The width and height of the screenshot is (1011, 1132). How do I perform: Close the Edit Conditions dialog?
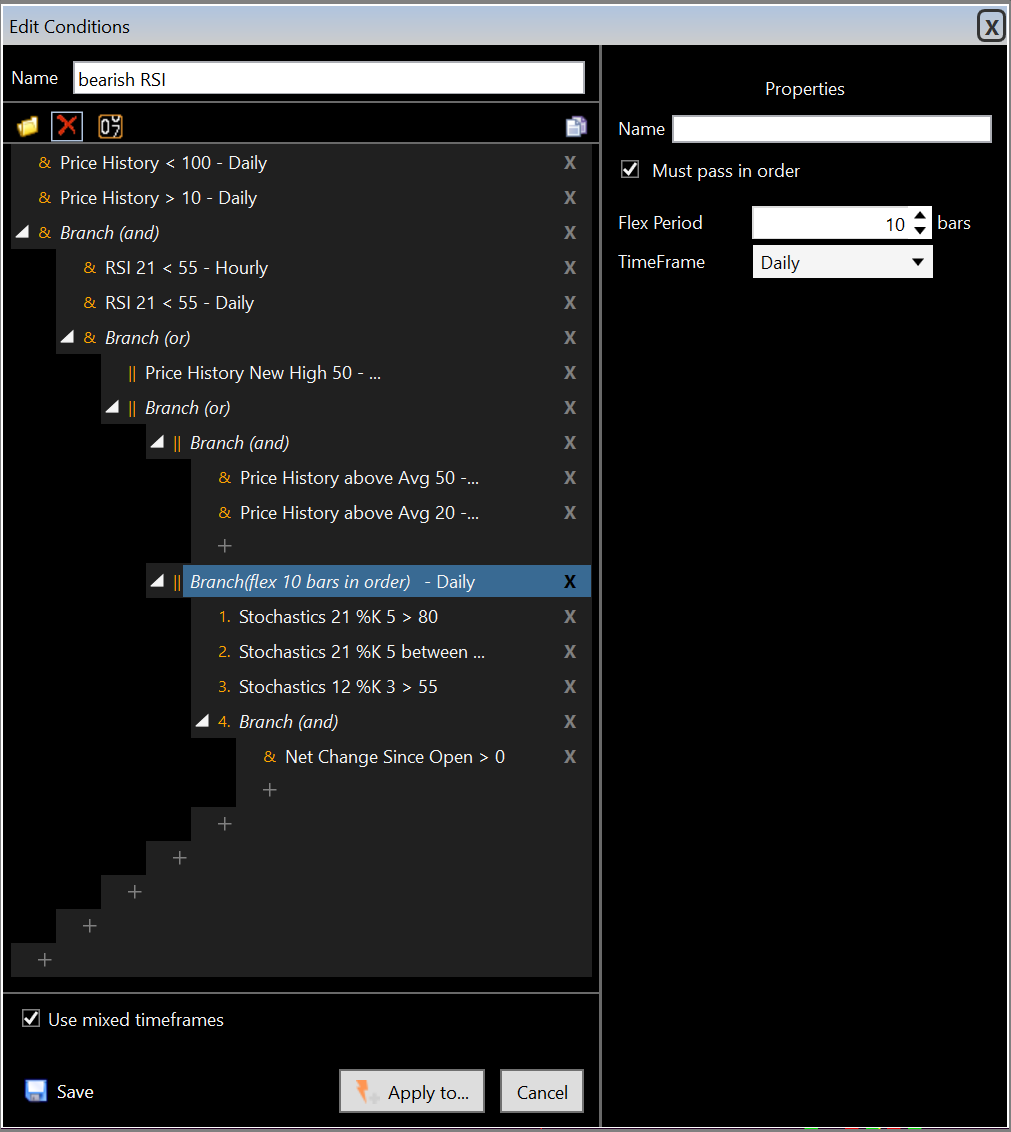[x=992, y=27]
